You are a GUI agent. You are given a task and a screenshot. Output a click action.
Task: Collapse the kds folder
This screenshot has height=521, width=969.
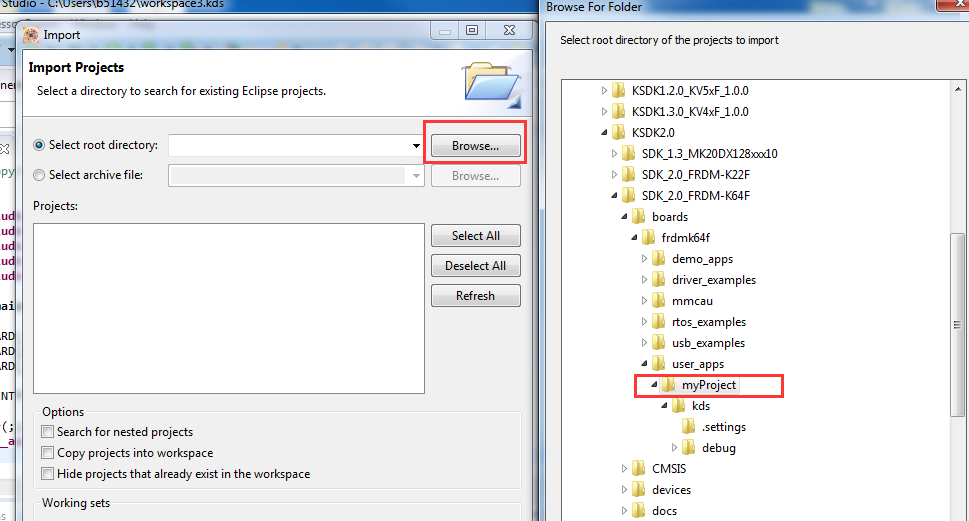coord(664,405)
